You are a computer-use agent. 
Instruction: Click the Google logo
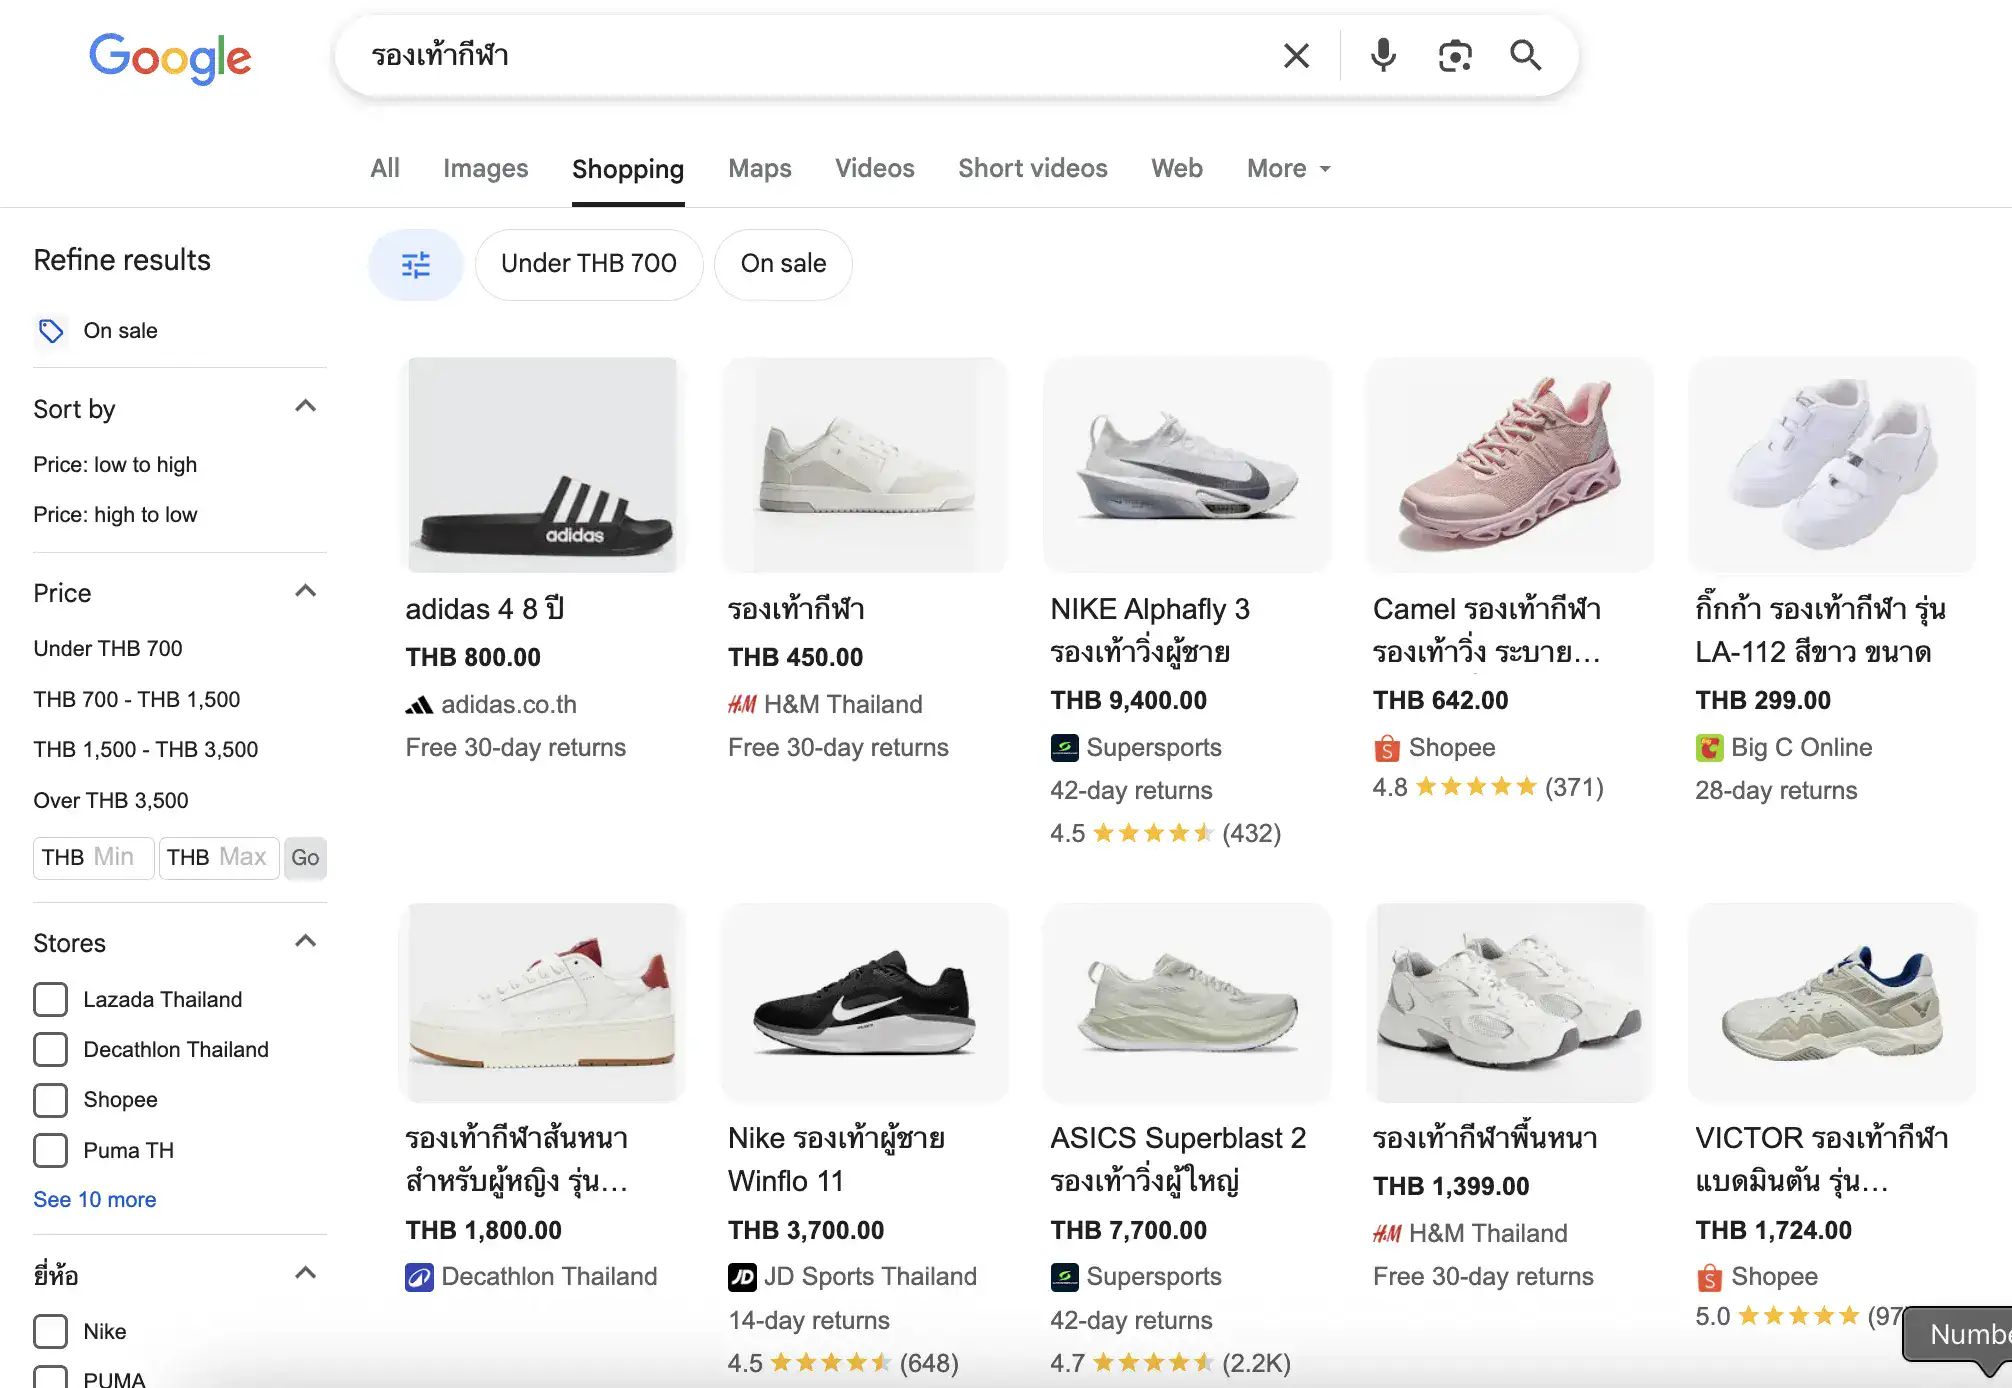[169, 58]
